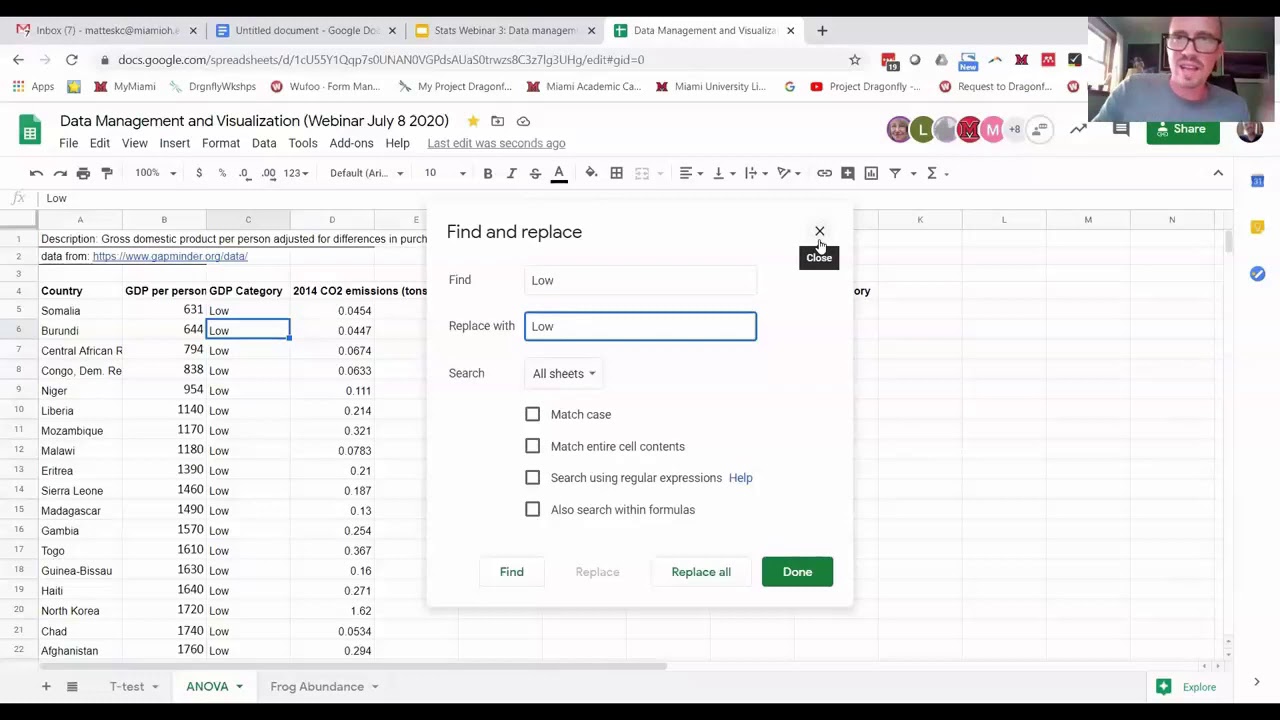Click the Print icon
Viewport: 1280px width, 720px height.
point(83,173)
